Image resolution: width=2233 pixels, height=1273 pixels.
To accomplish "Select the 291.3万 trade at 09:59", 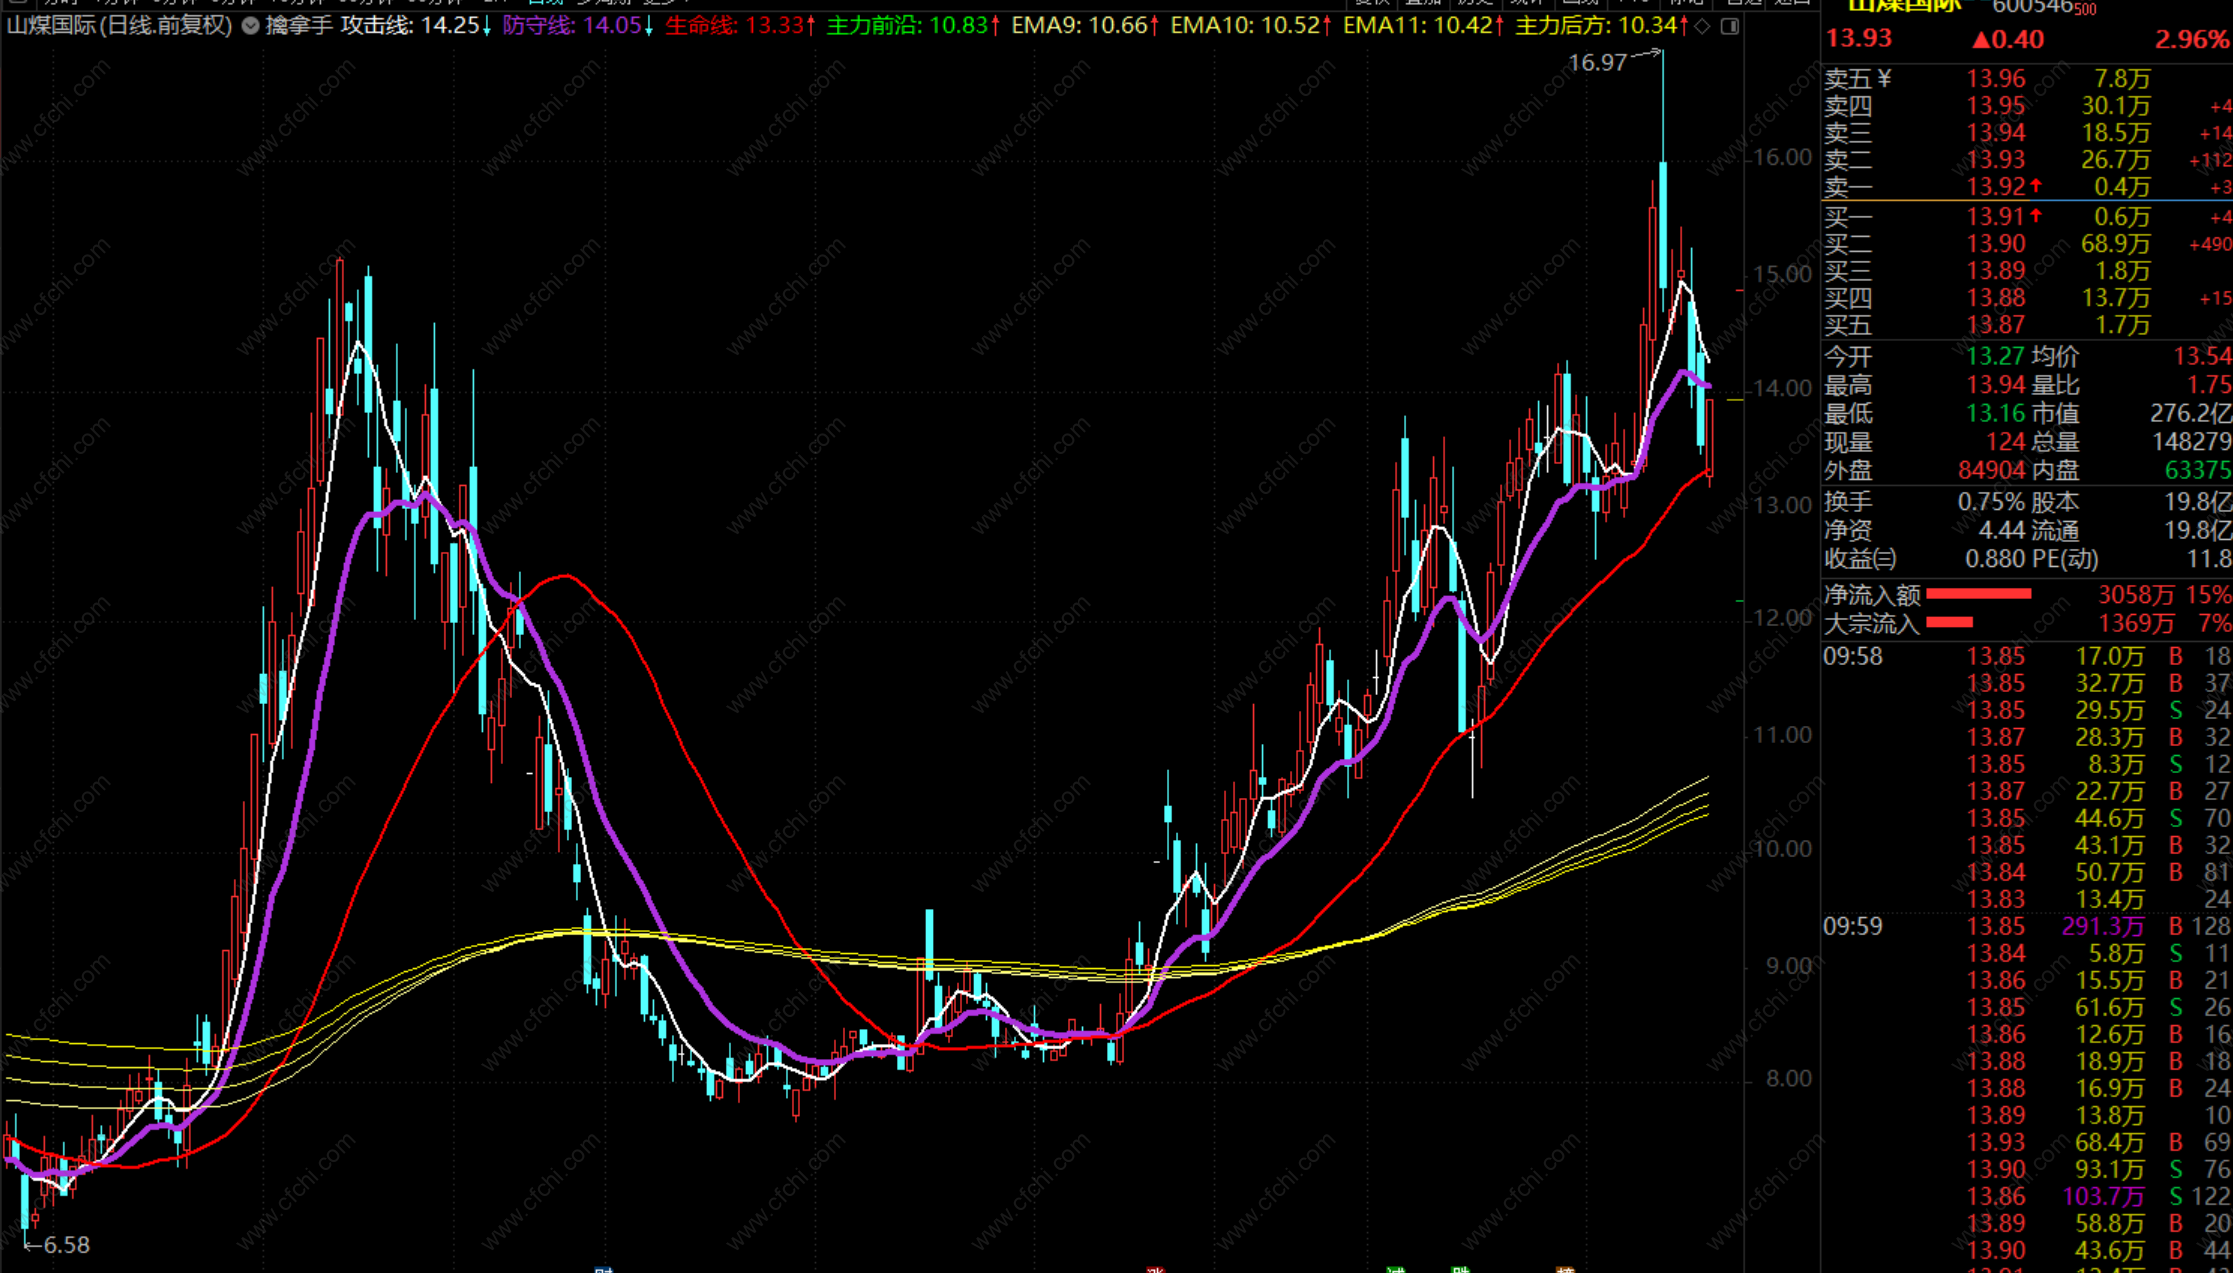I will pyautogui.click(x=2102, y=926).
